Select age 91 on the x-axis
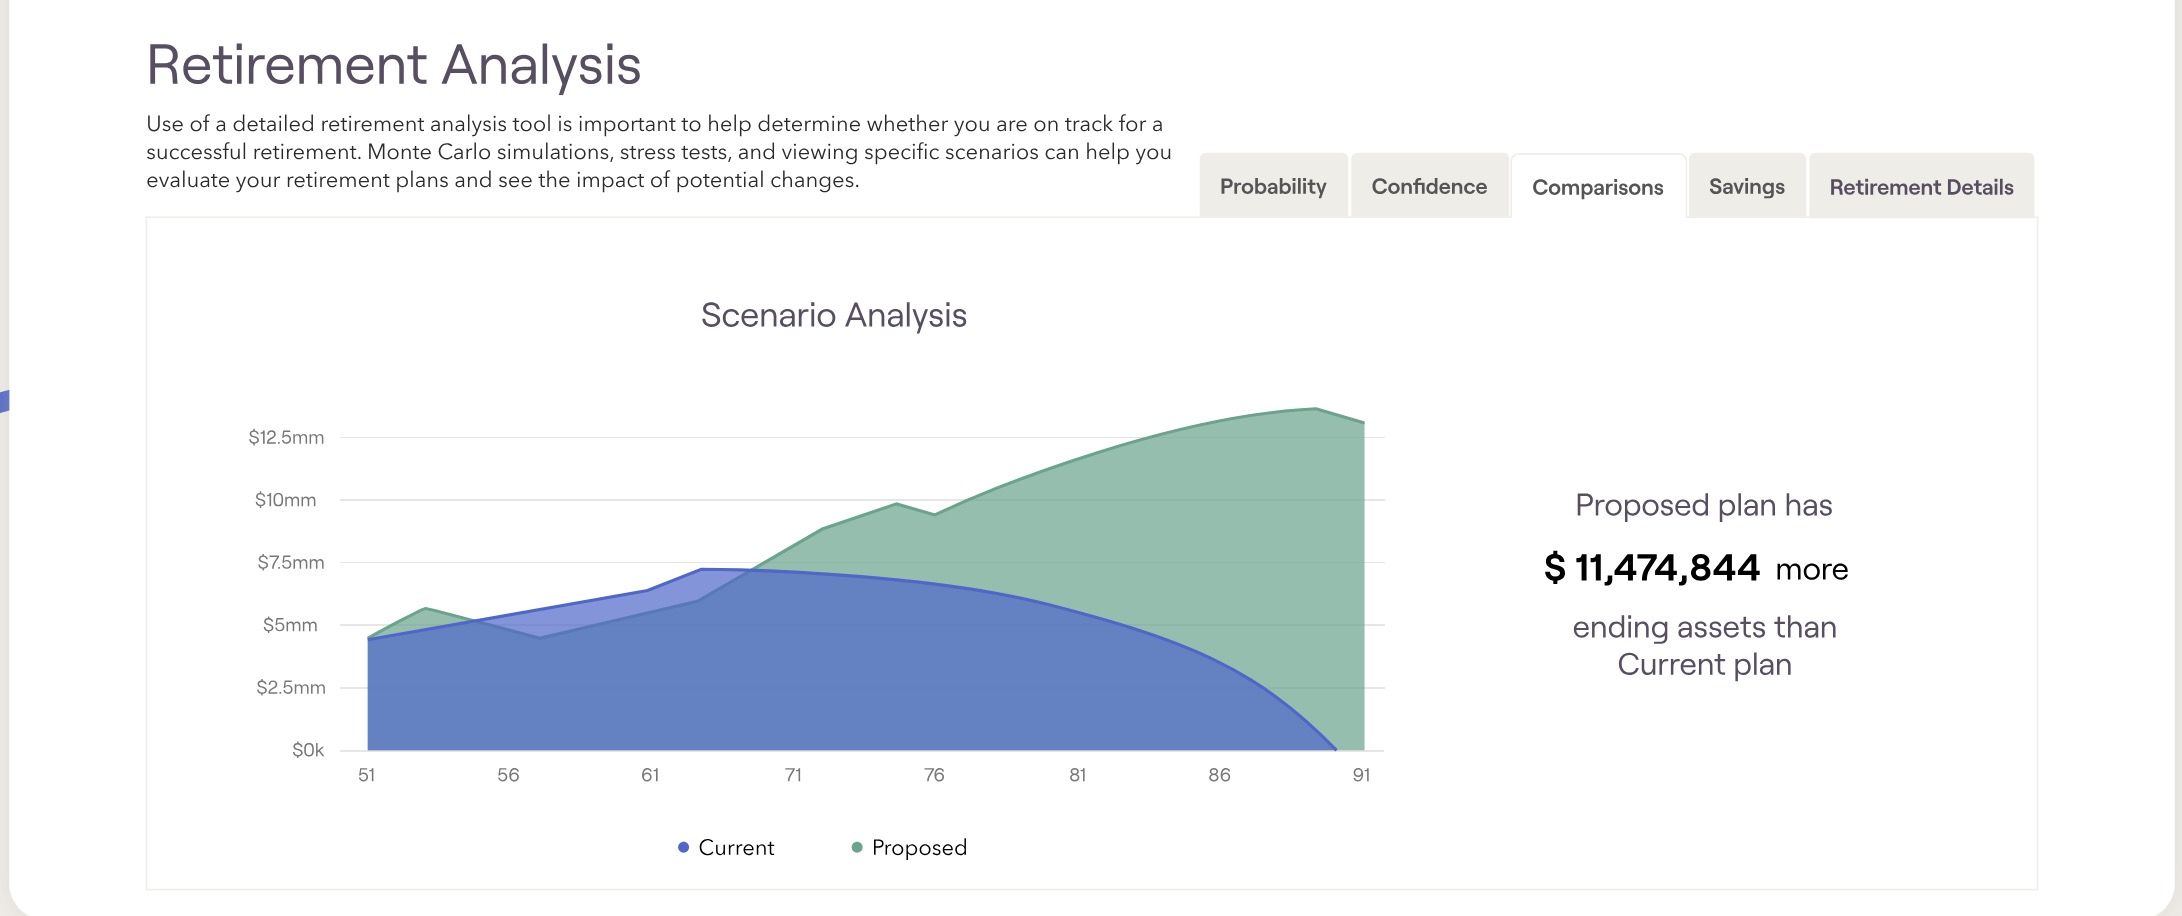 1361,775
